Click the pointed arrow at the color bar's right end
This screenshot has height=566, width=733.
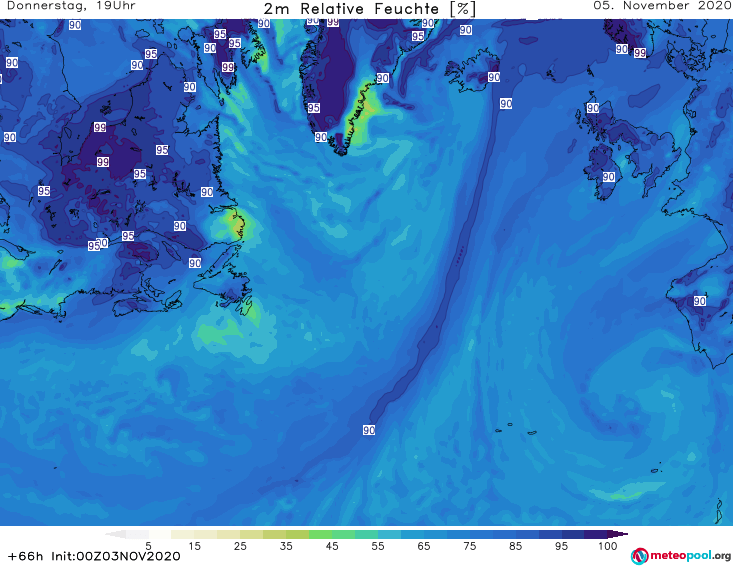coord(618,534)
